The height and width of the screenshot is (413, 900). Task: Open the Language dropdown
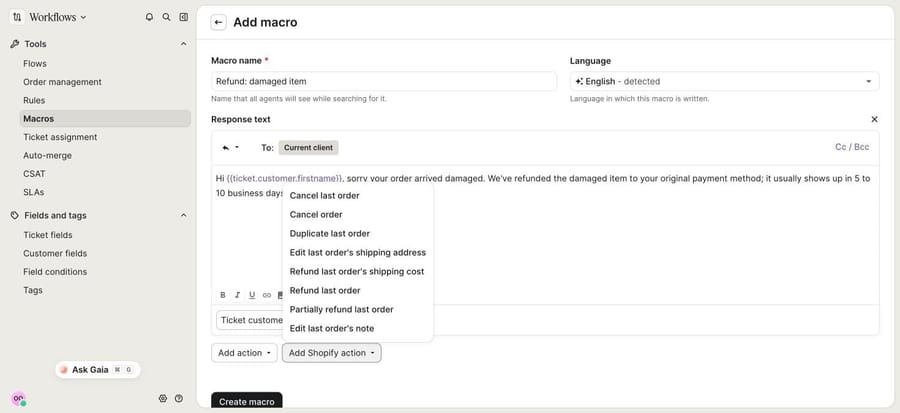[724, 81]
